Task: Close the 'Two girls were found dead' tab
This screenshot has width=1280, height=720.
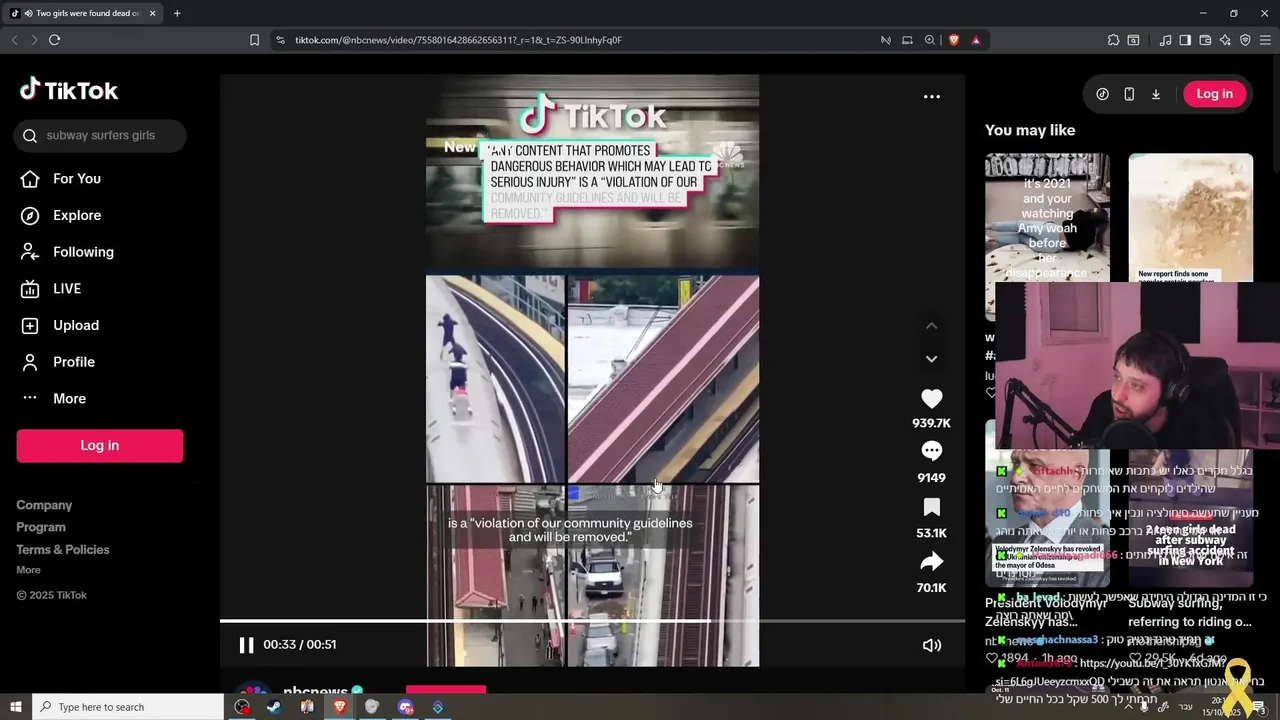Action: 152,13
